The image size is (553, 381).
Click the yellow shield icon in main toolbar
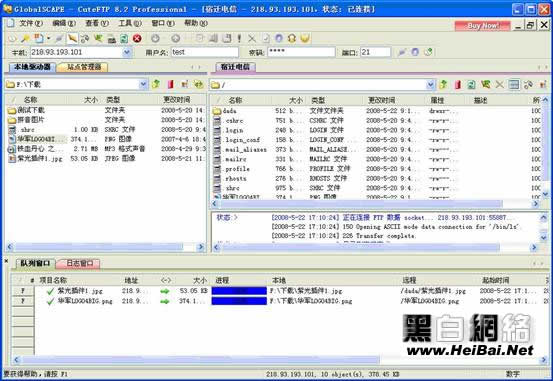[305, 38]
